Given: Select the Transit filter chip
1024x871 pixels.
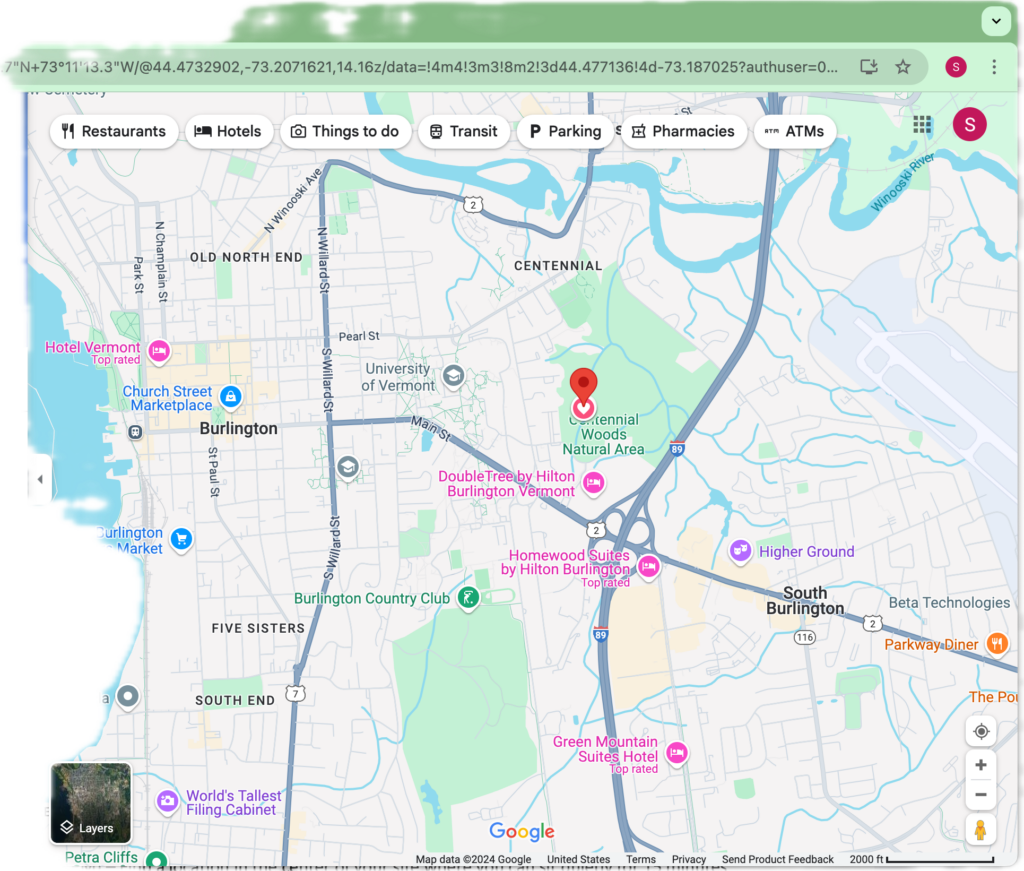Looking at the screenshot, I should coord(464,131).
